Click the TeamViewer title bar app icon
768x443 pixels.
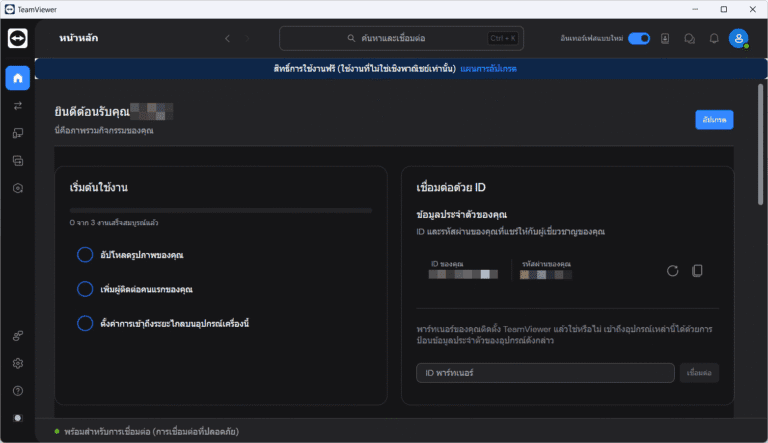[x=10, y=9]
